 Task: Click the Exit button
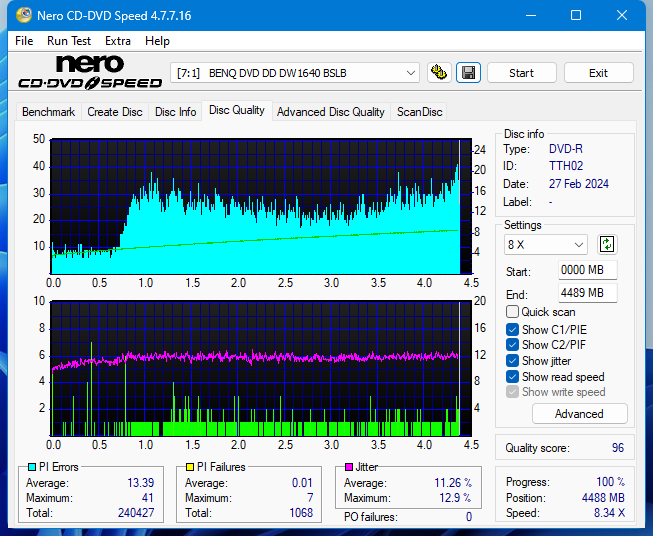coord(598,73)
